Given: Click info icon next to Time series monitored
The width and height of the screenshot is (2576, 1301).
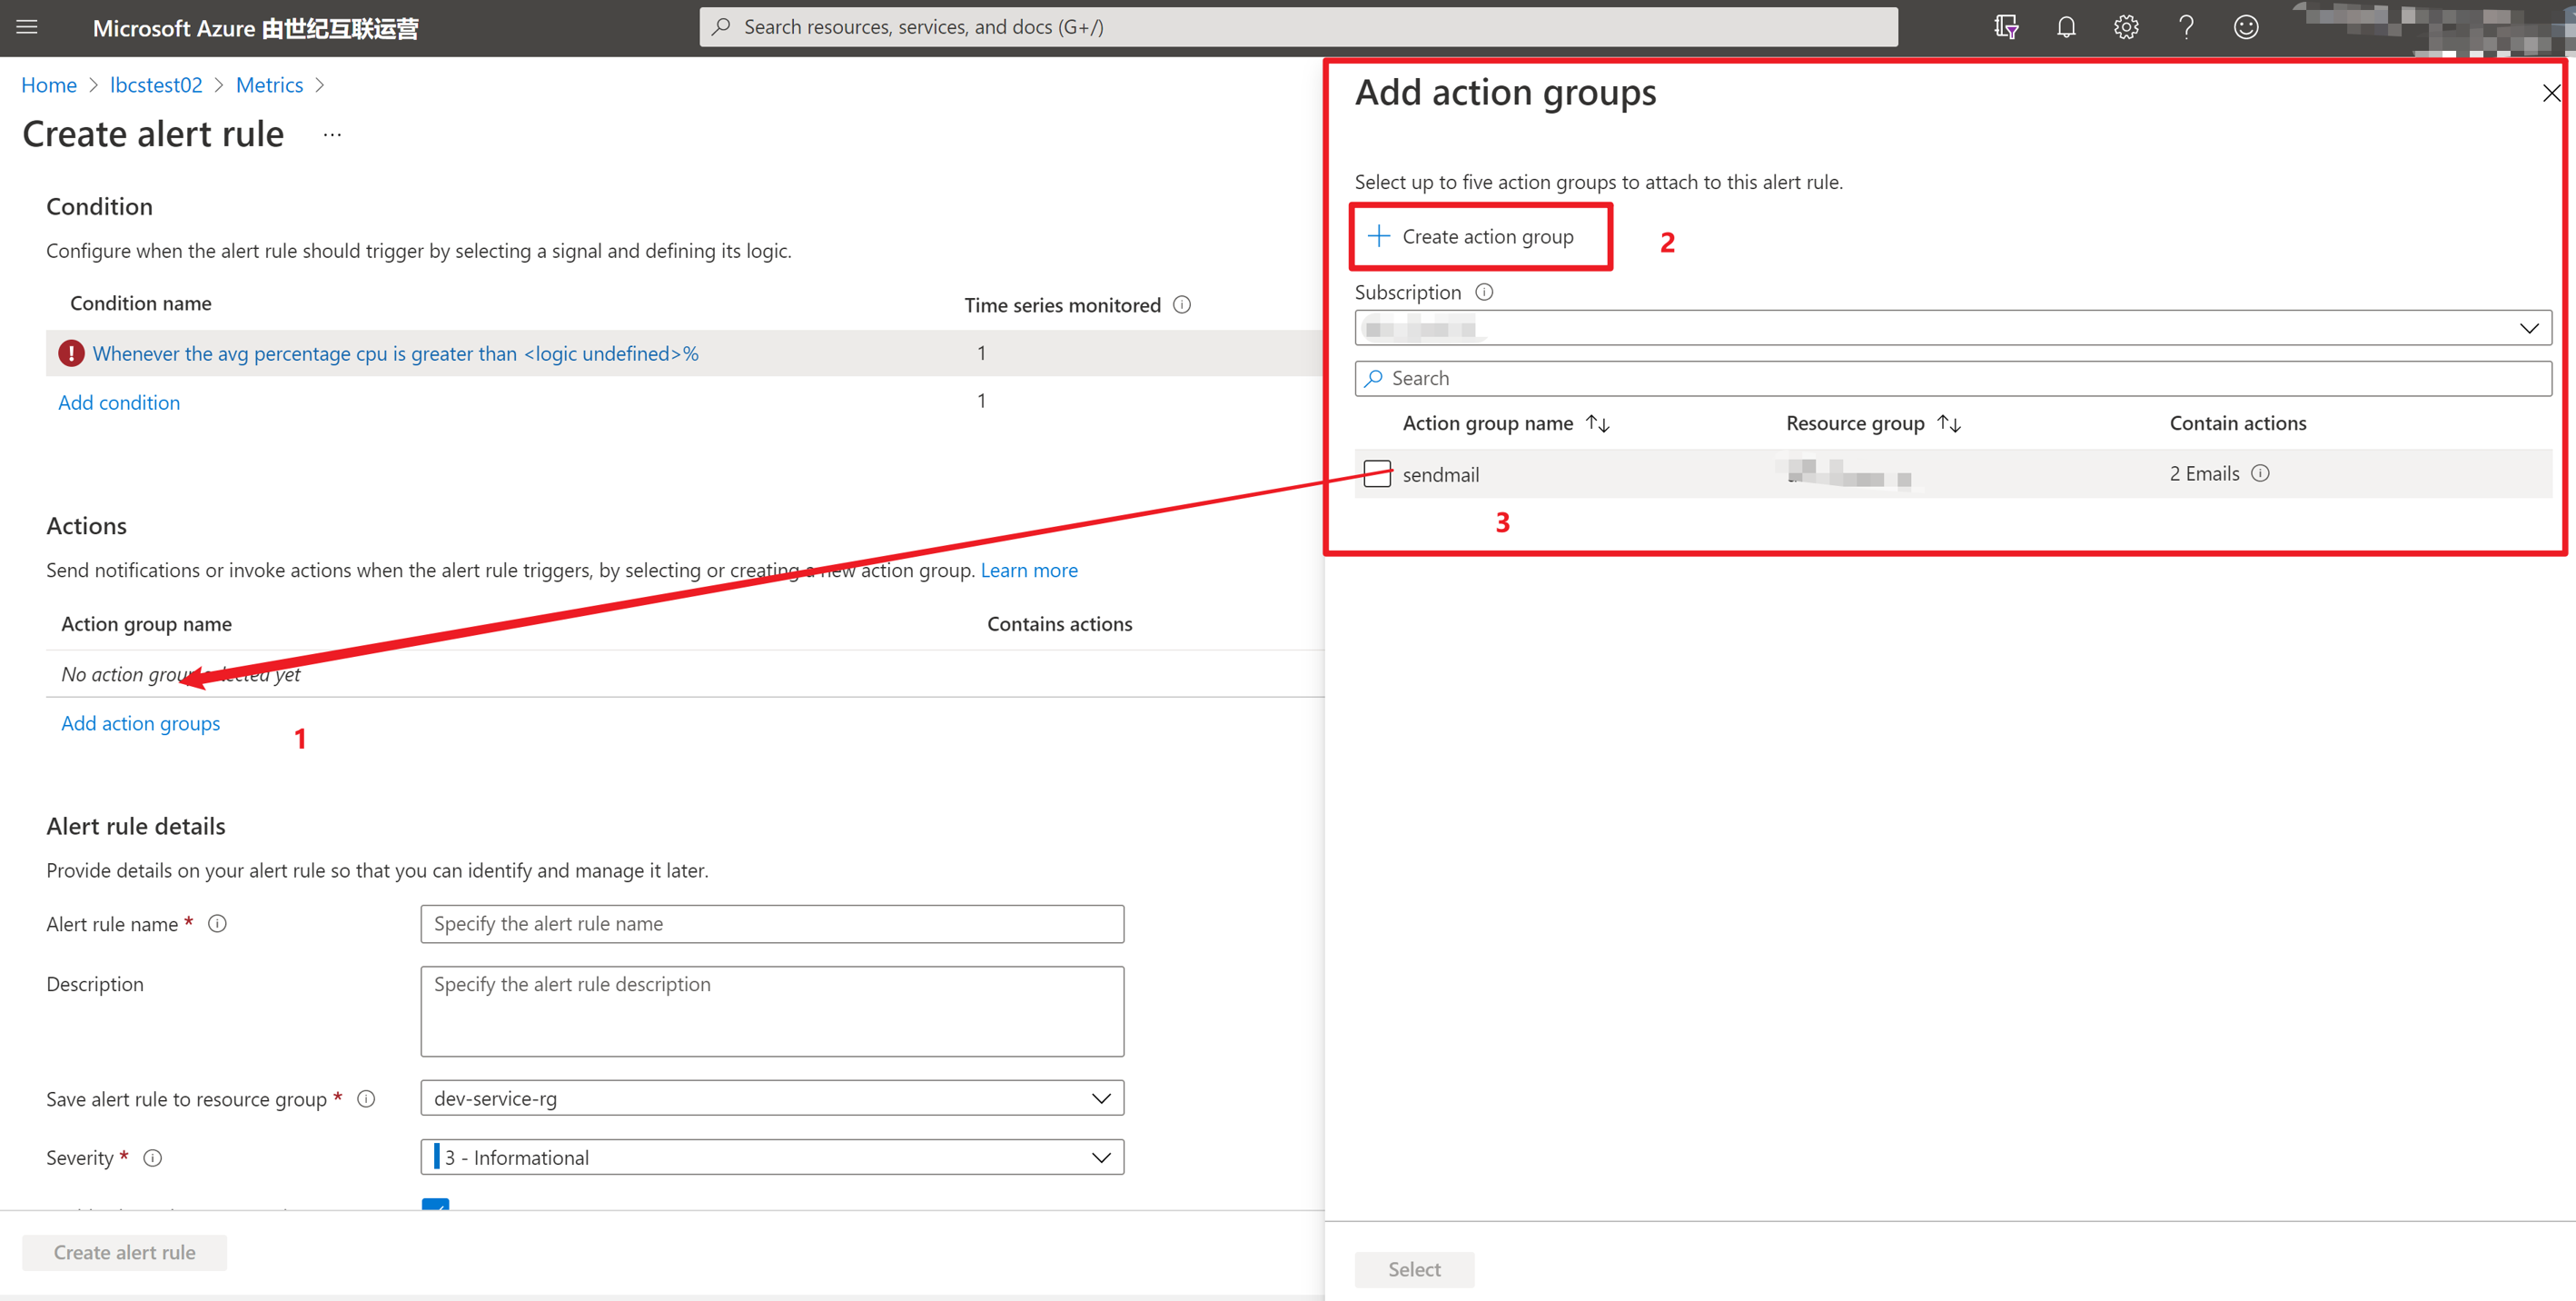Looking at the screenshot, I should (x=1182, y=305).
